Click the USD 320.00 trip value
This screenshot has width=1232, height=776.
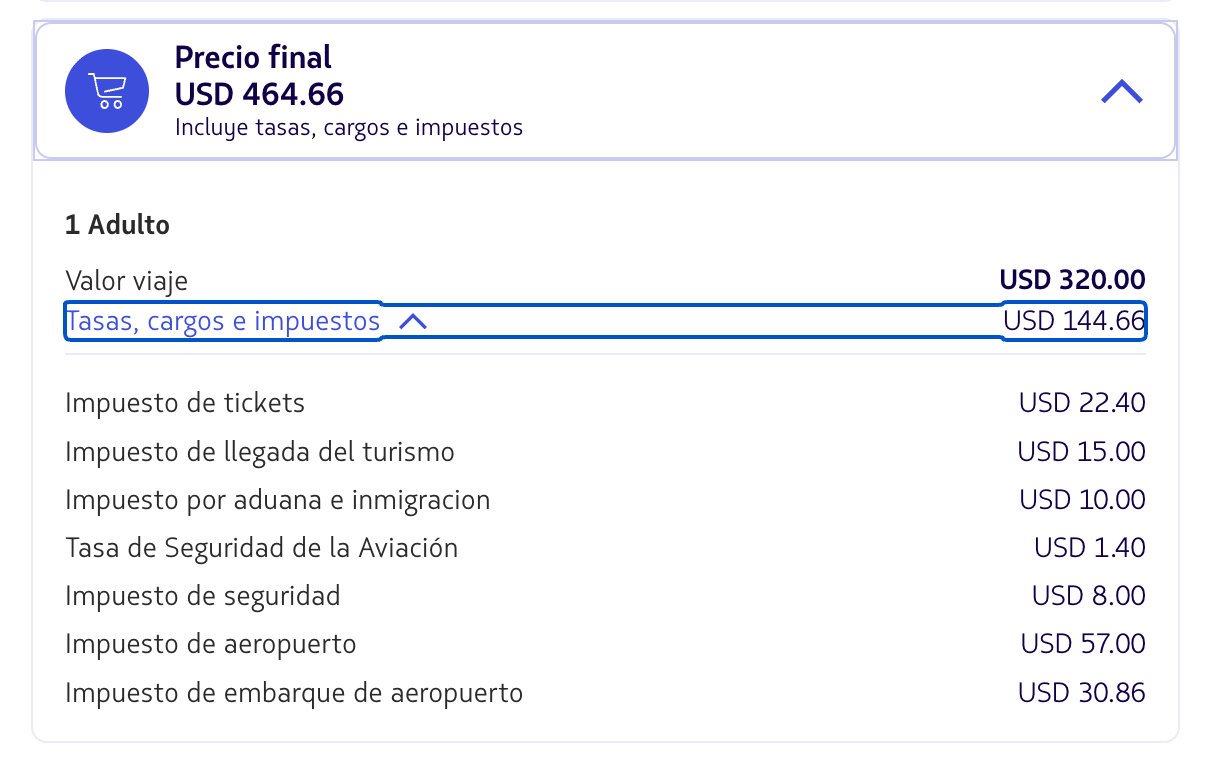click(1072, 280)
